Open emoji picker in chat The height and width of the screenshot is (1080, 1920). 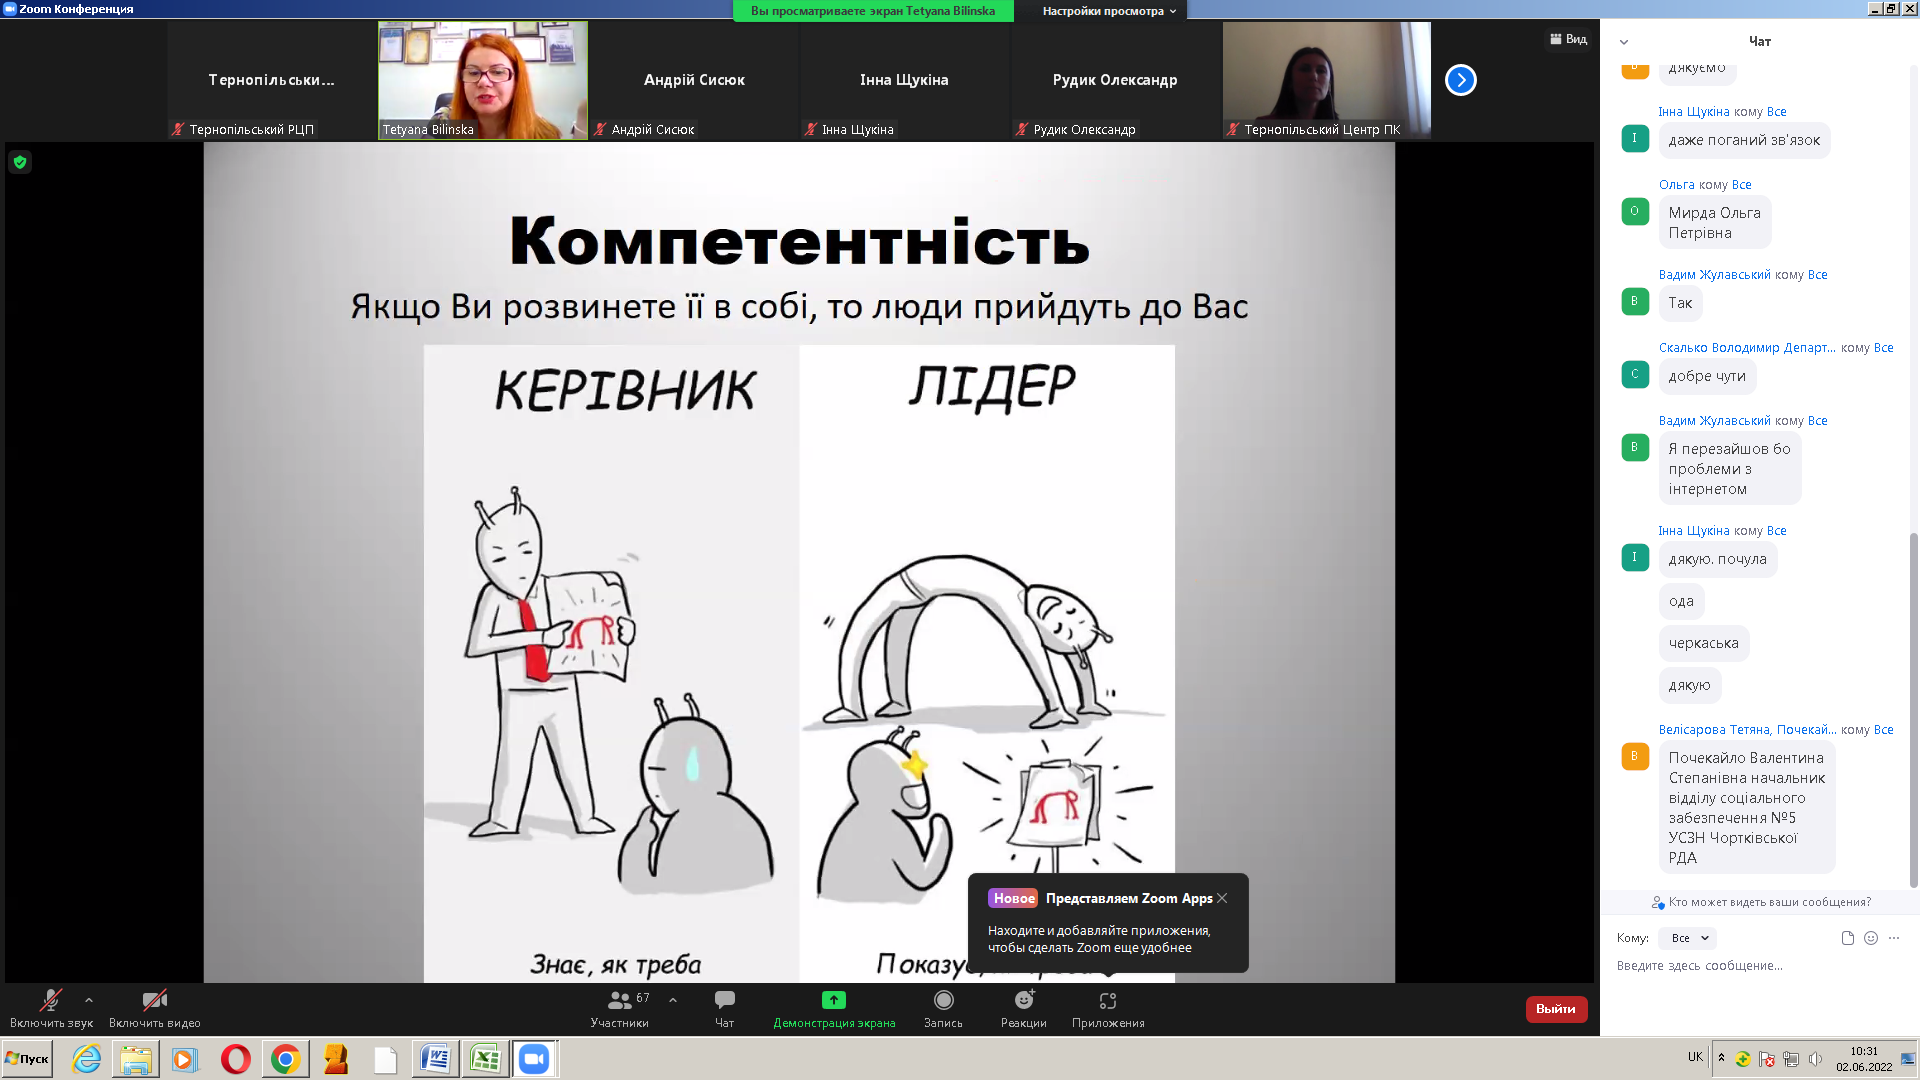(1871, 938)
